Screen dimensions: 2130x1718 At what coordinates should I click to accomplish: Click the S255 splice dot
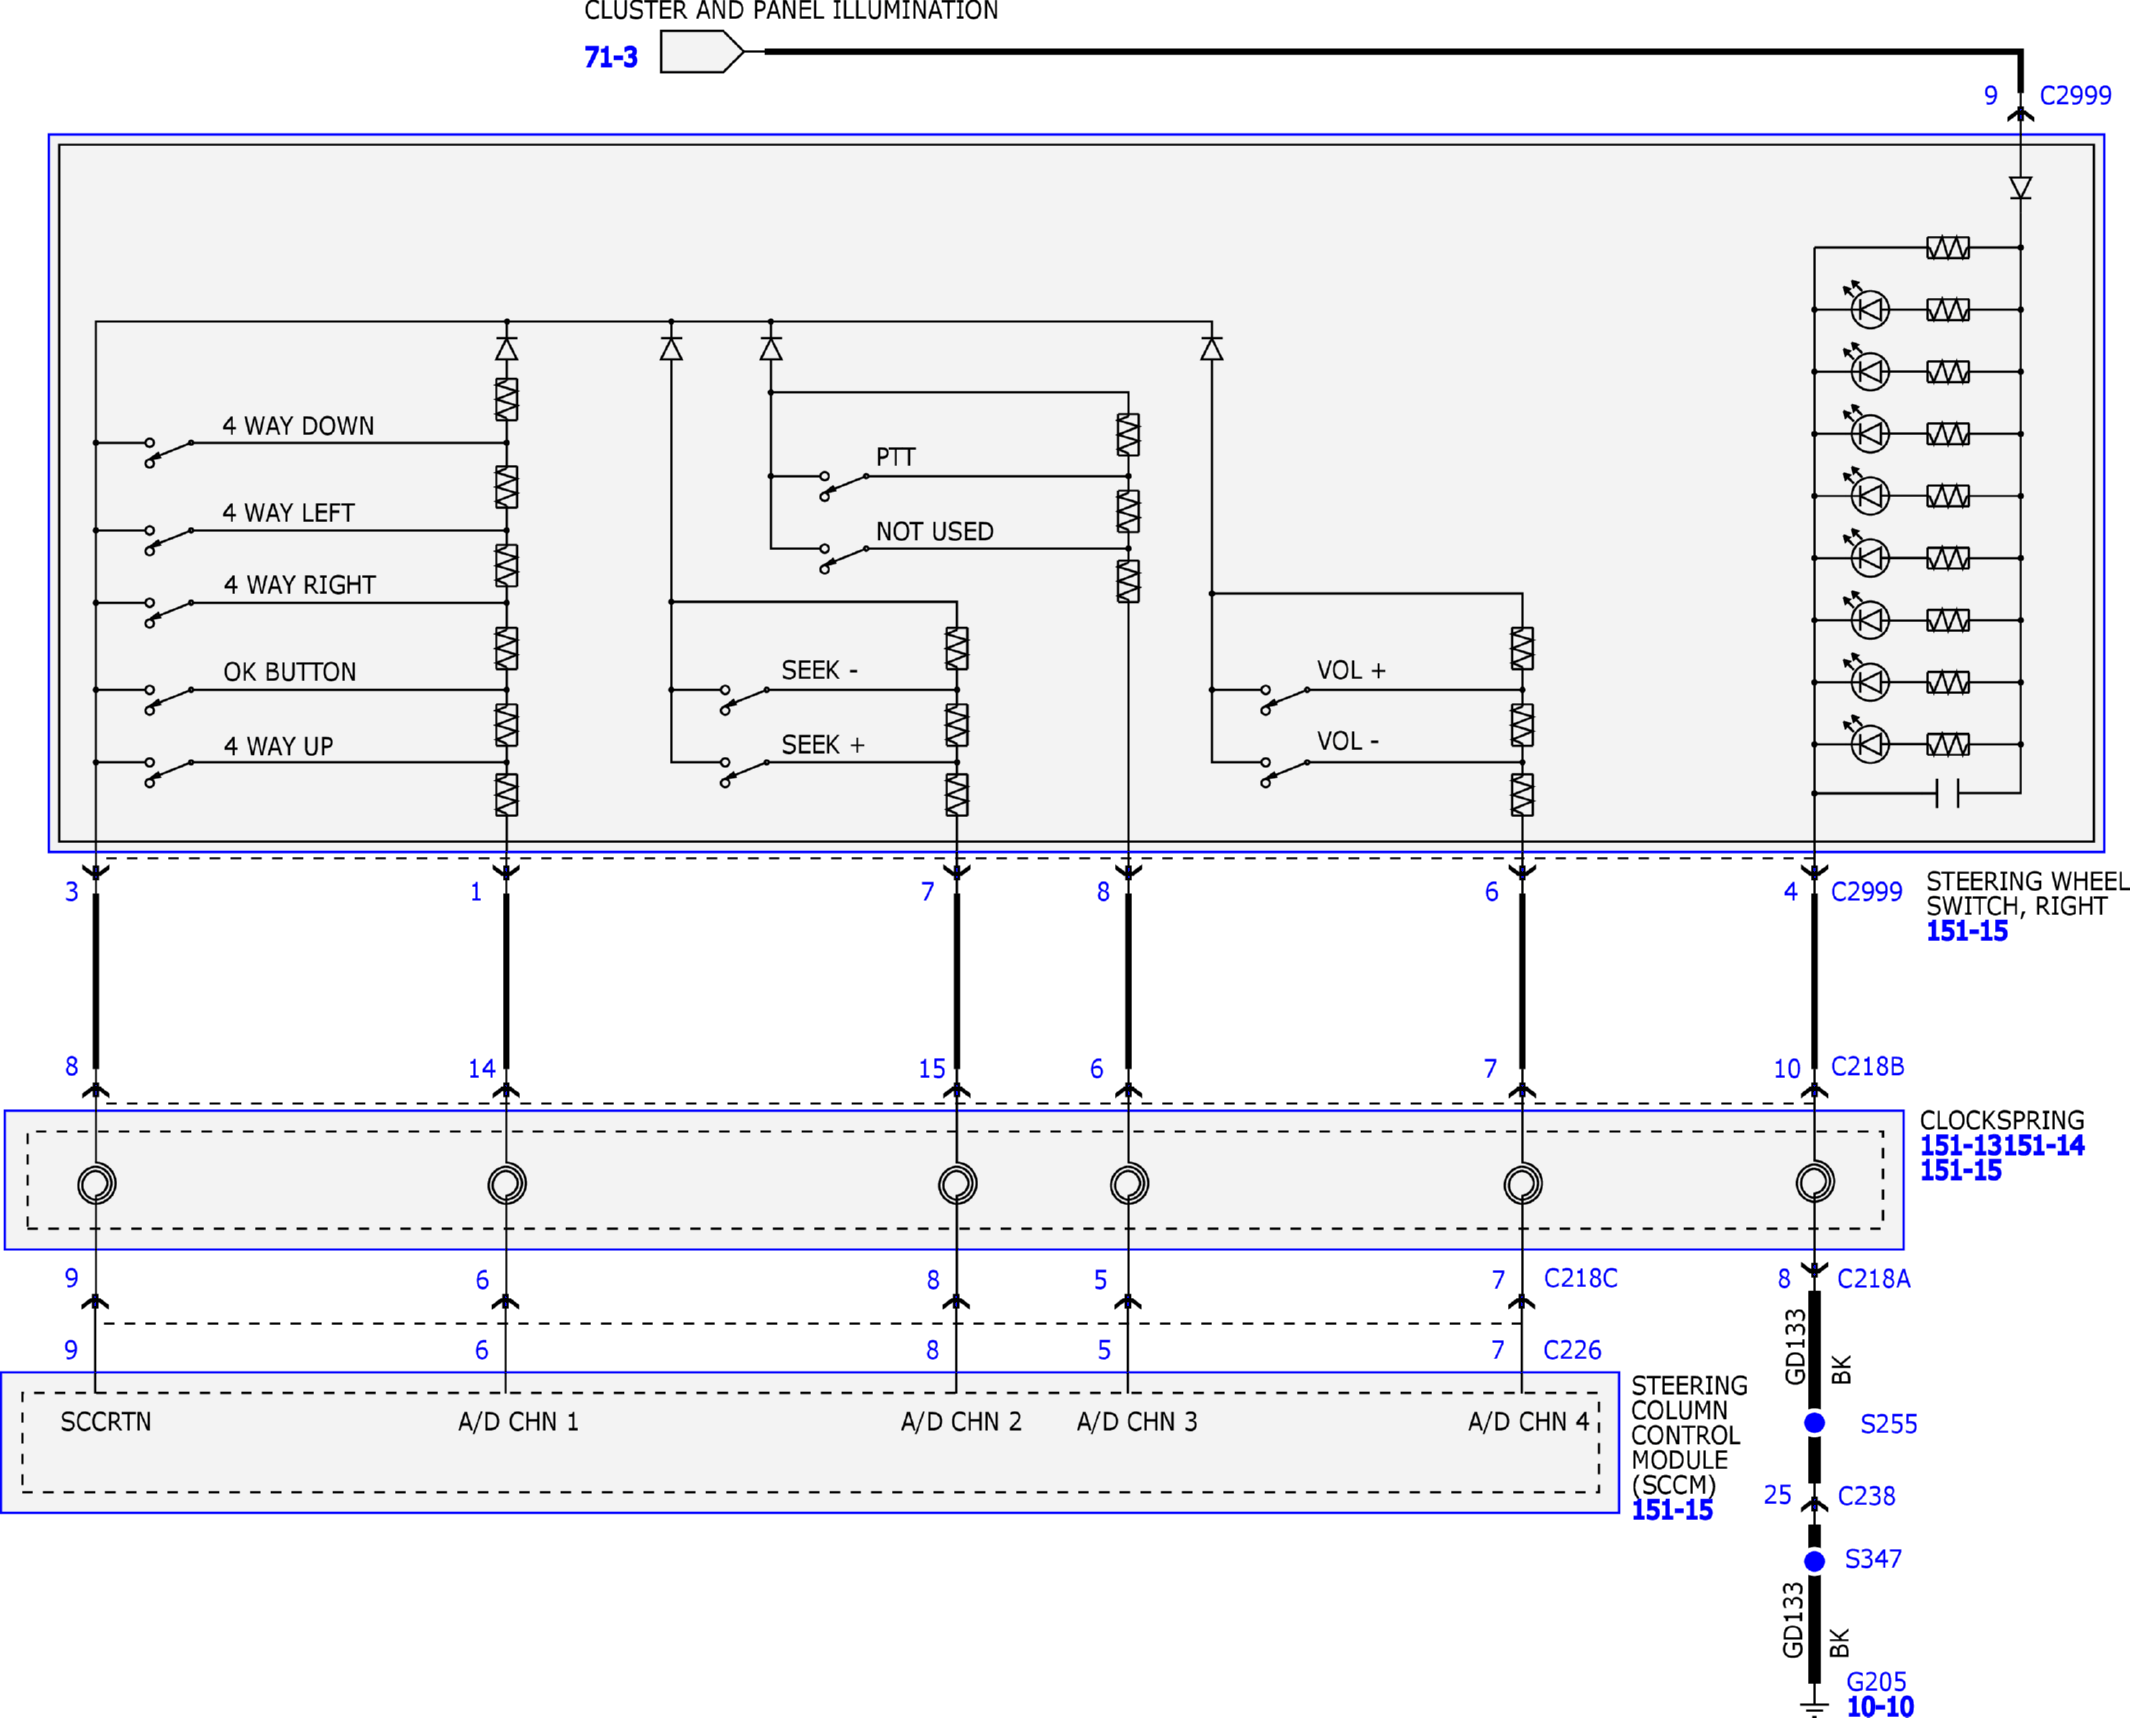click(x=1814, y=1423)
